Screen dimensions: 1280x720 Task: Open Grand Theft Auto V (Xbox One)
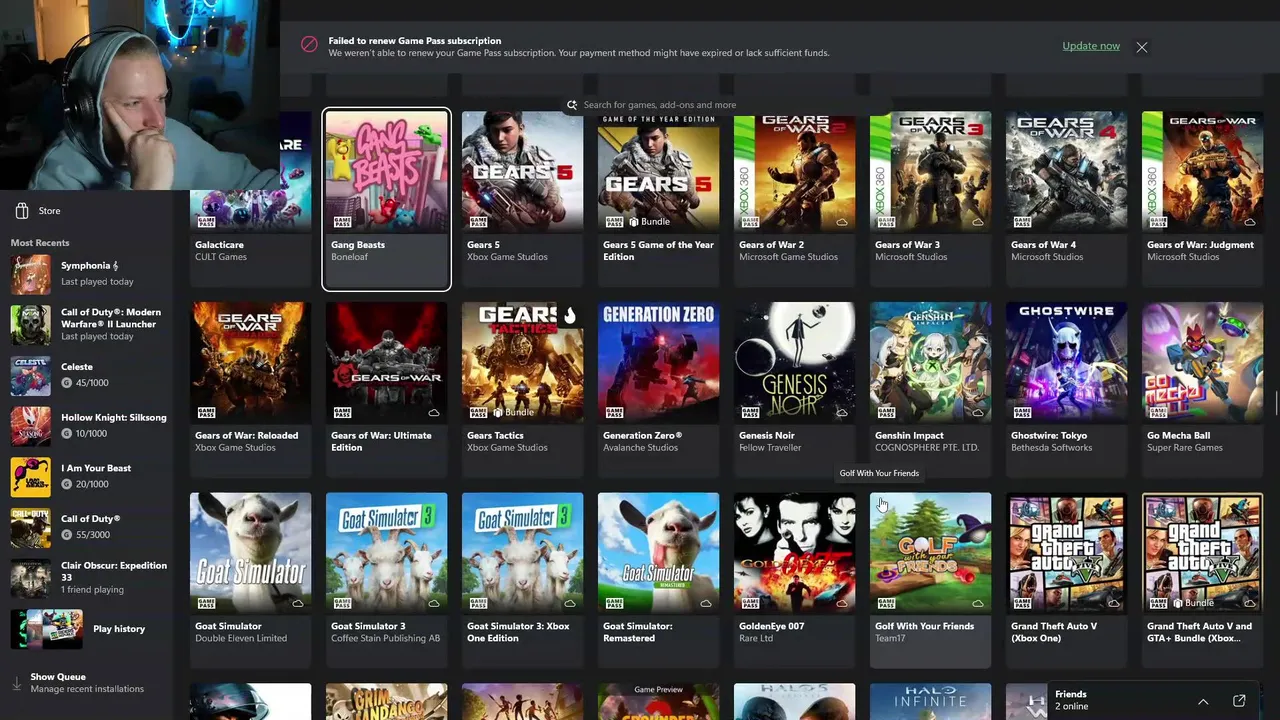coord(1066,580)
